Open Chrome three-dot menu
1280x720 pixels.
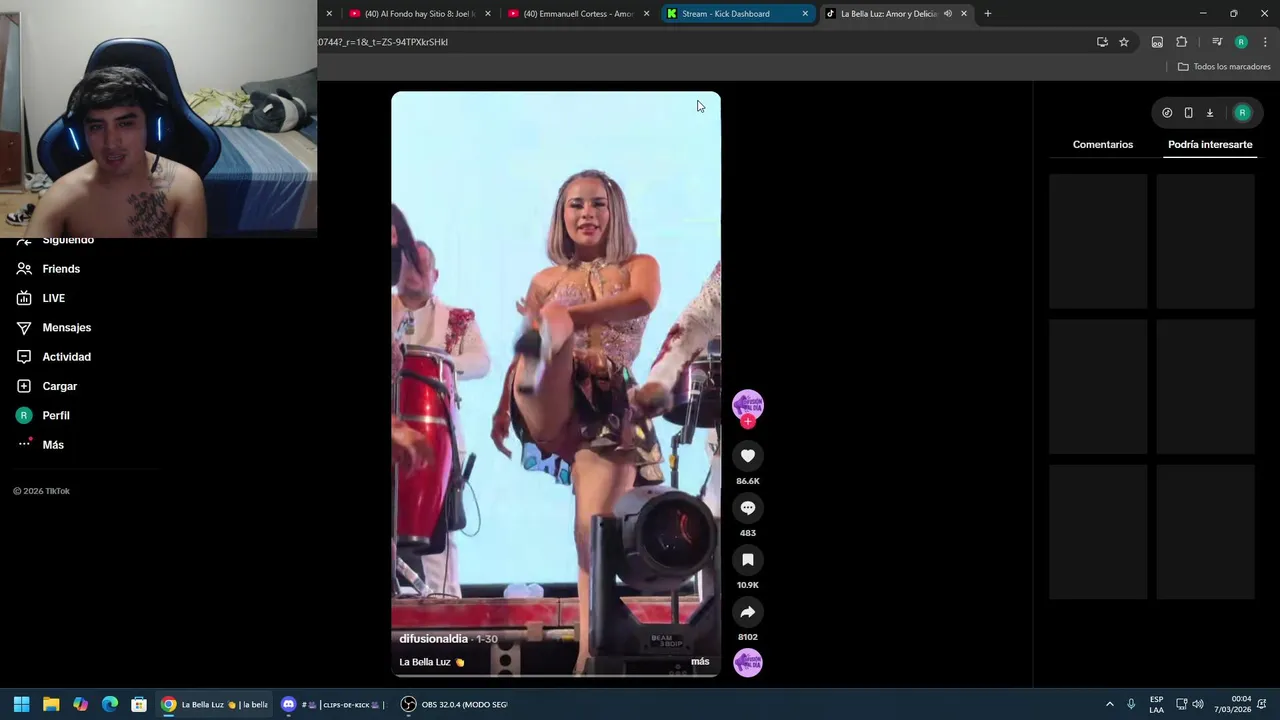(x=1265, y=42)
